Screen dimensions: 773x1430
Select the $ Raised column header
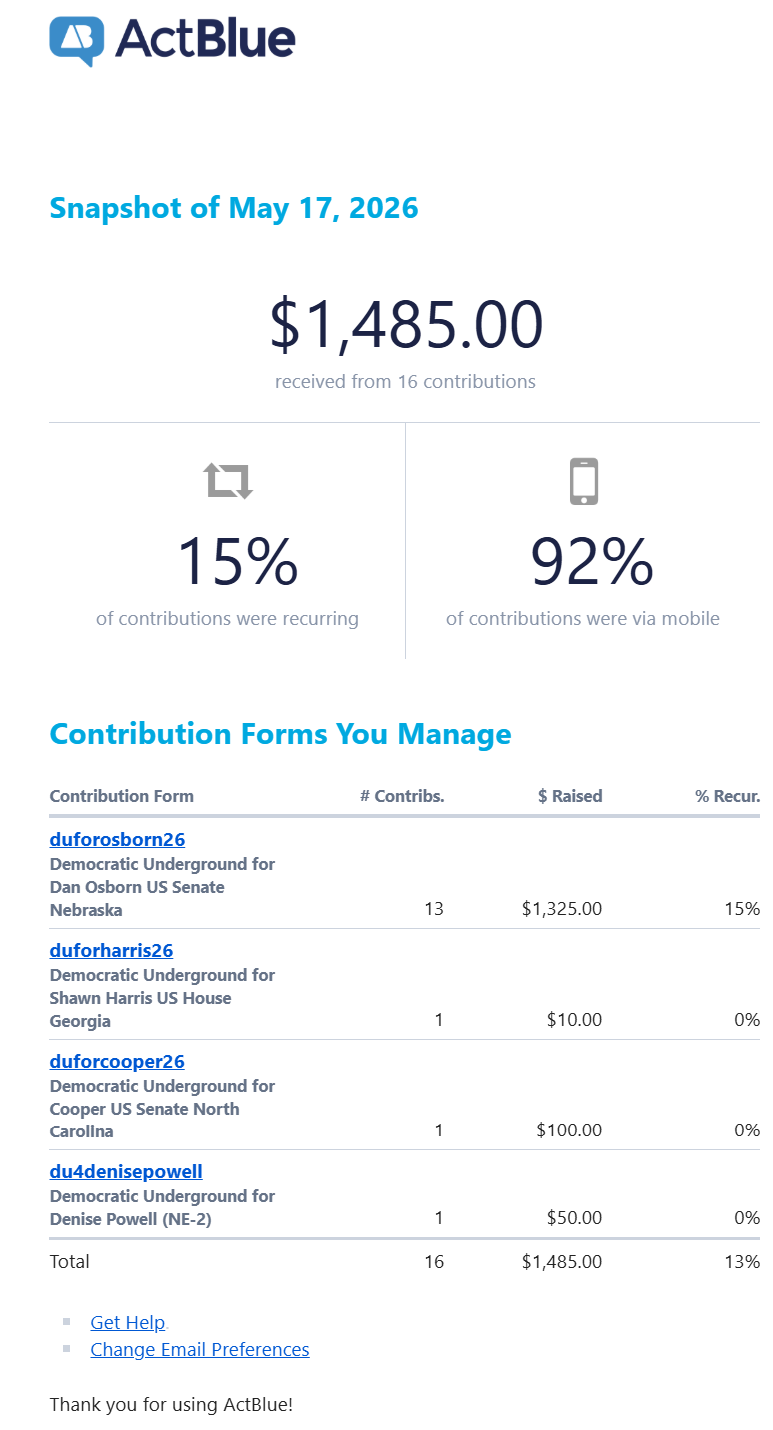(570, 797)
